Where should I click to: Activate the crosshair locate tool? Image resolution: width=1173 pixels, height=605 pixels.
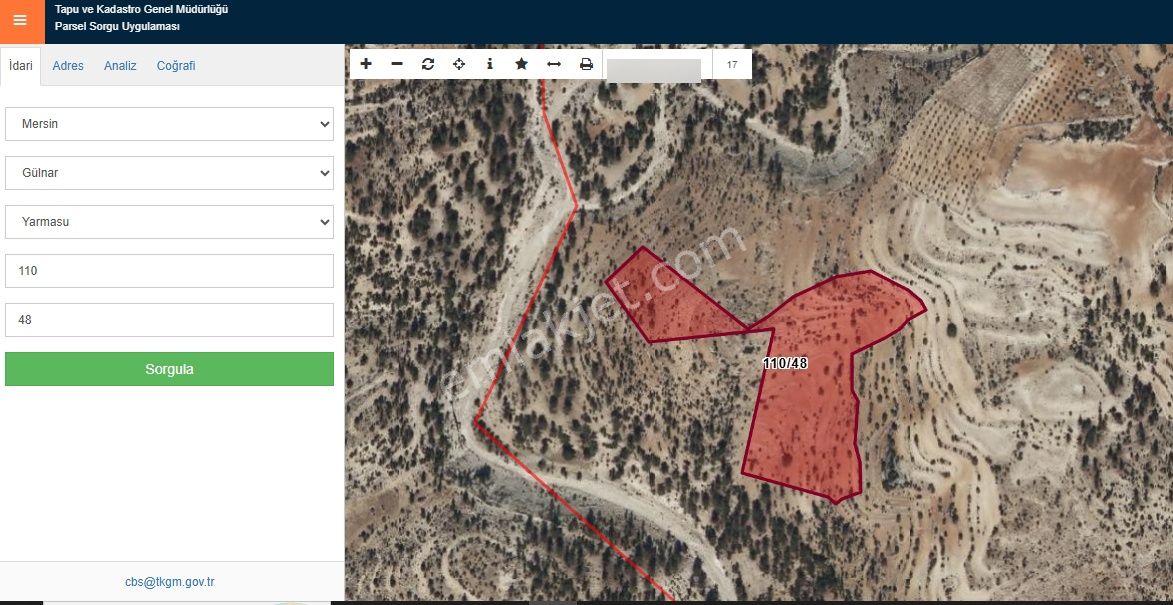(x=459, y=64)
